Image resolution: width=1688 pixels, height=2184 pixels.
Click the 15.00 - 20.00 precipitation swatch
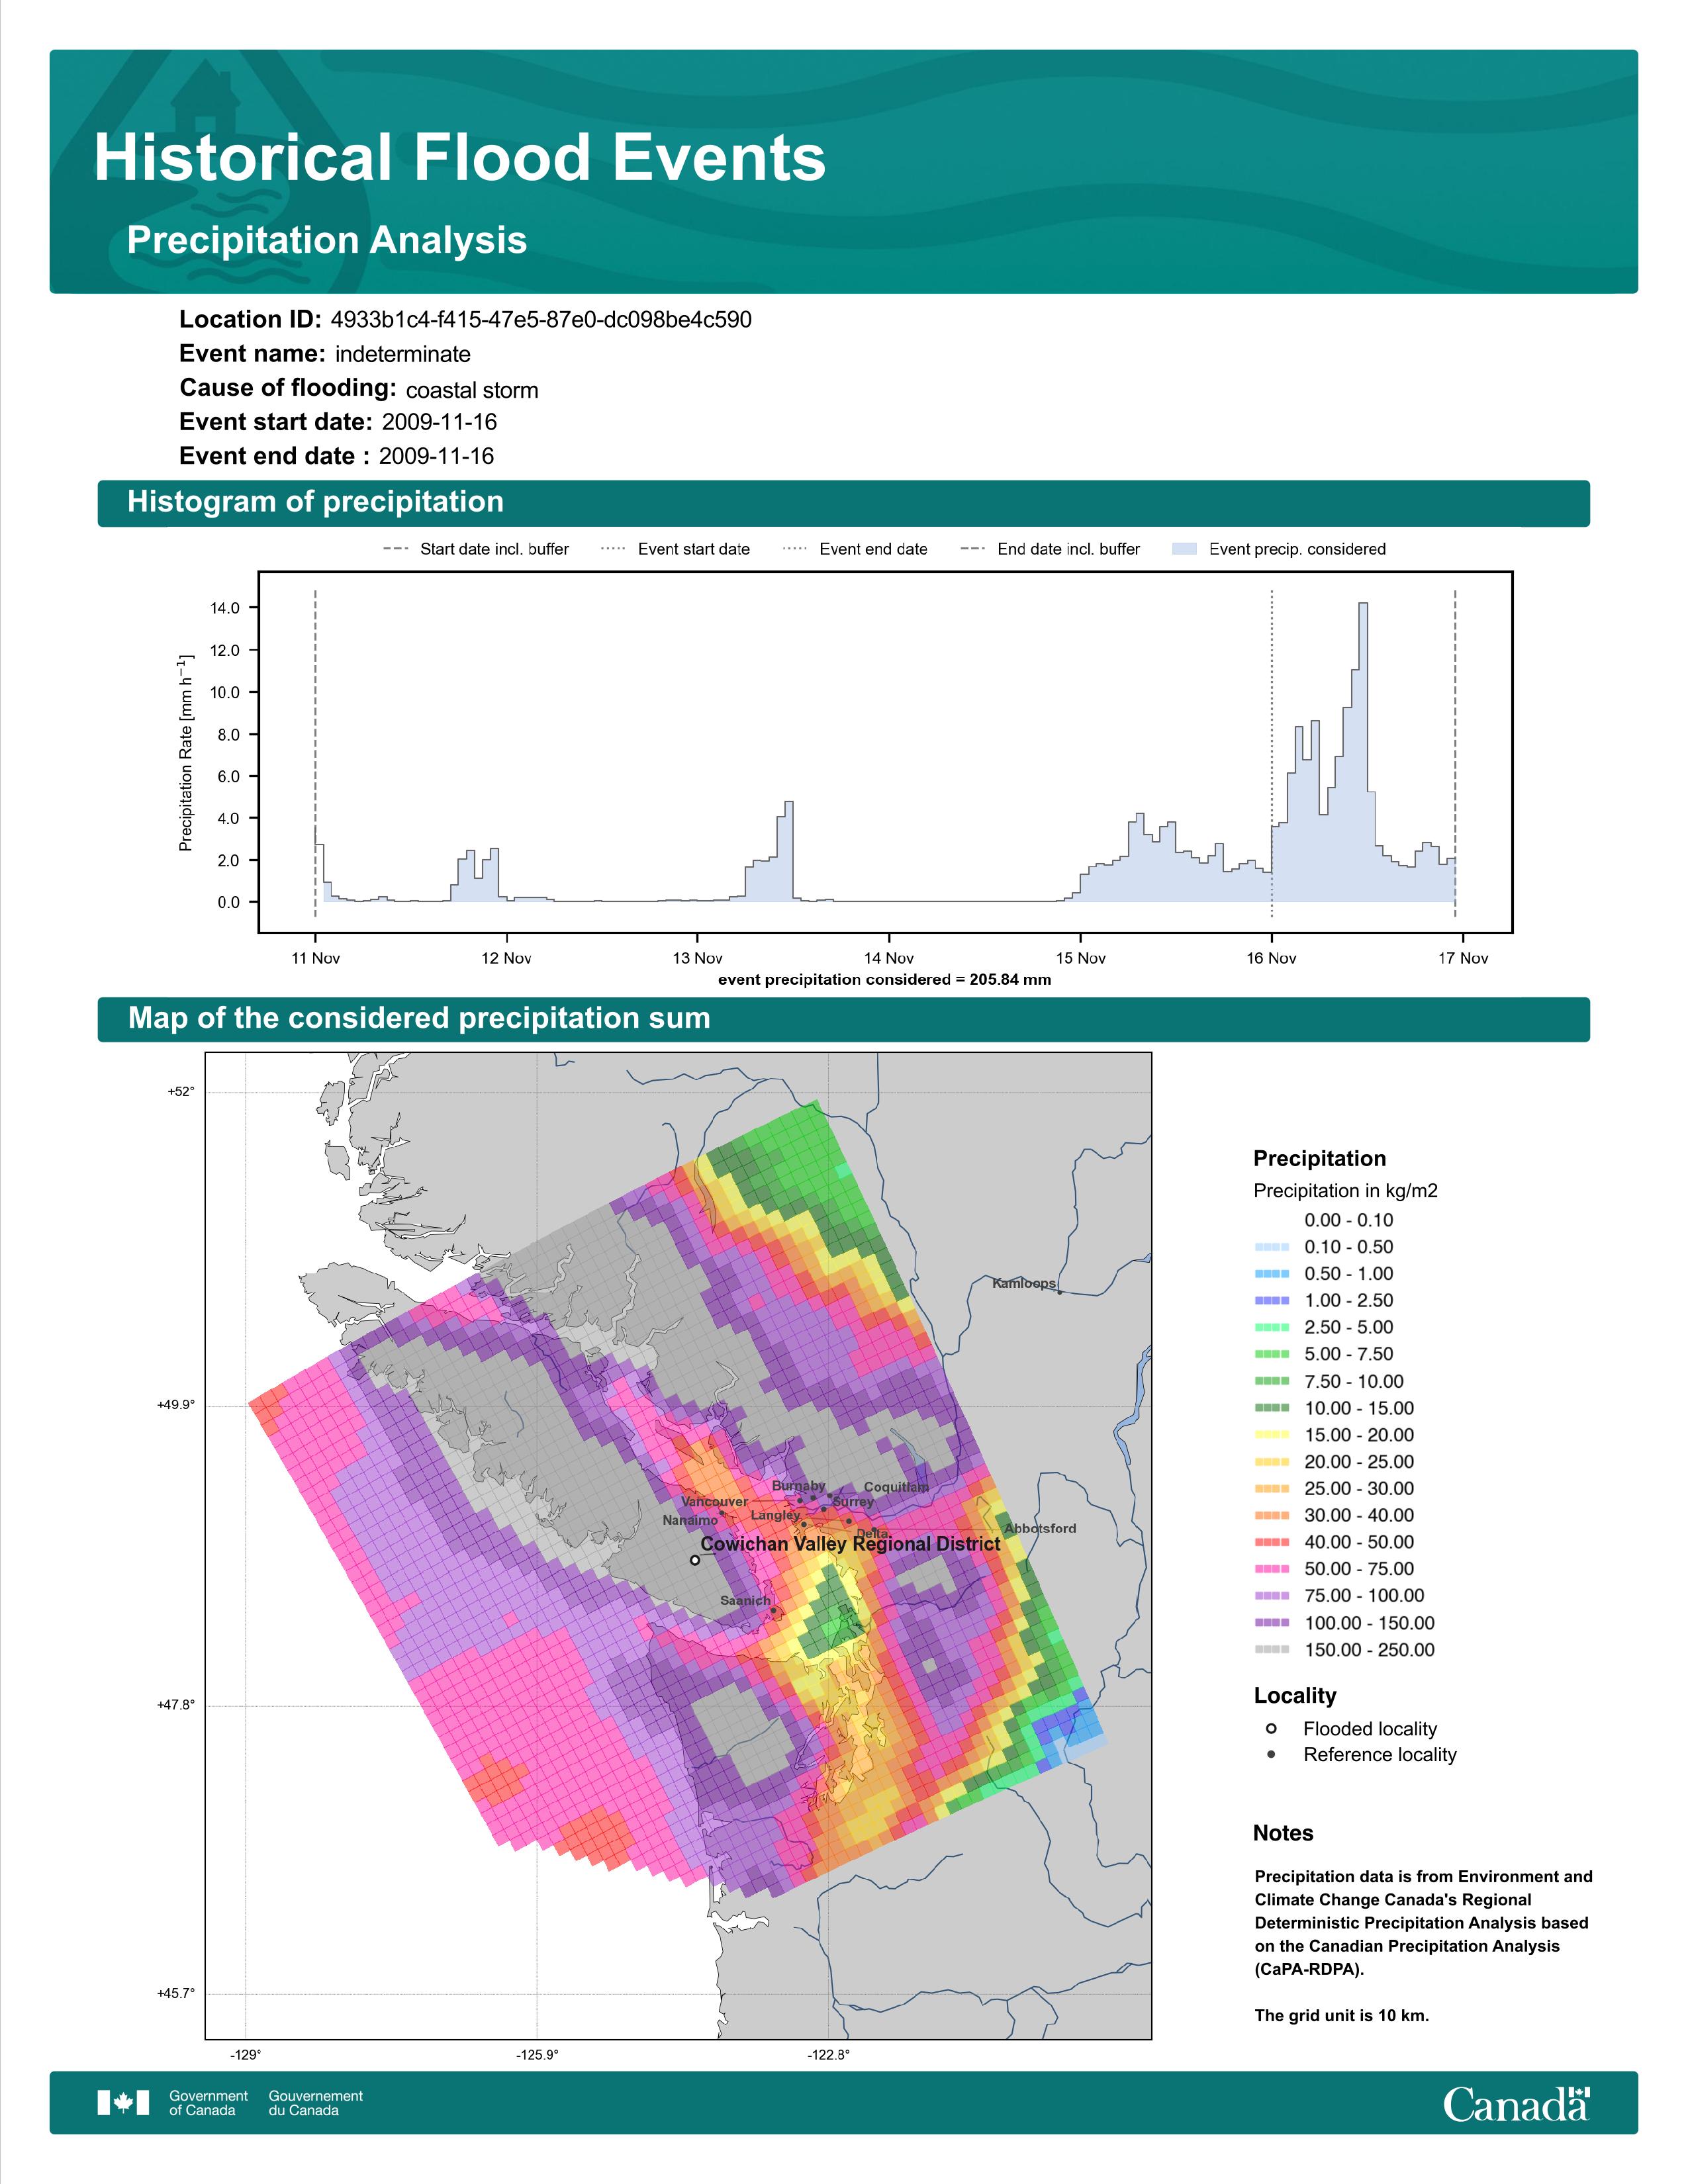pos(1271,1435)
